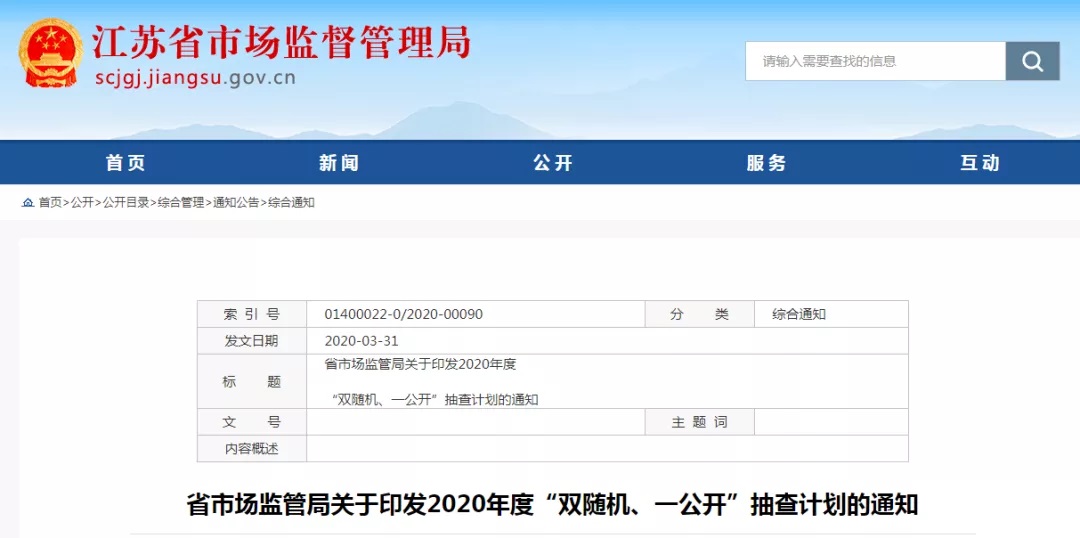Click the 公开 breadcrumb link
This screenshot has width=1080, height=538.
(x=82, y=202)
